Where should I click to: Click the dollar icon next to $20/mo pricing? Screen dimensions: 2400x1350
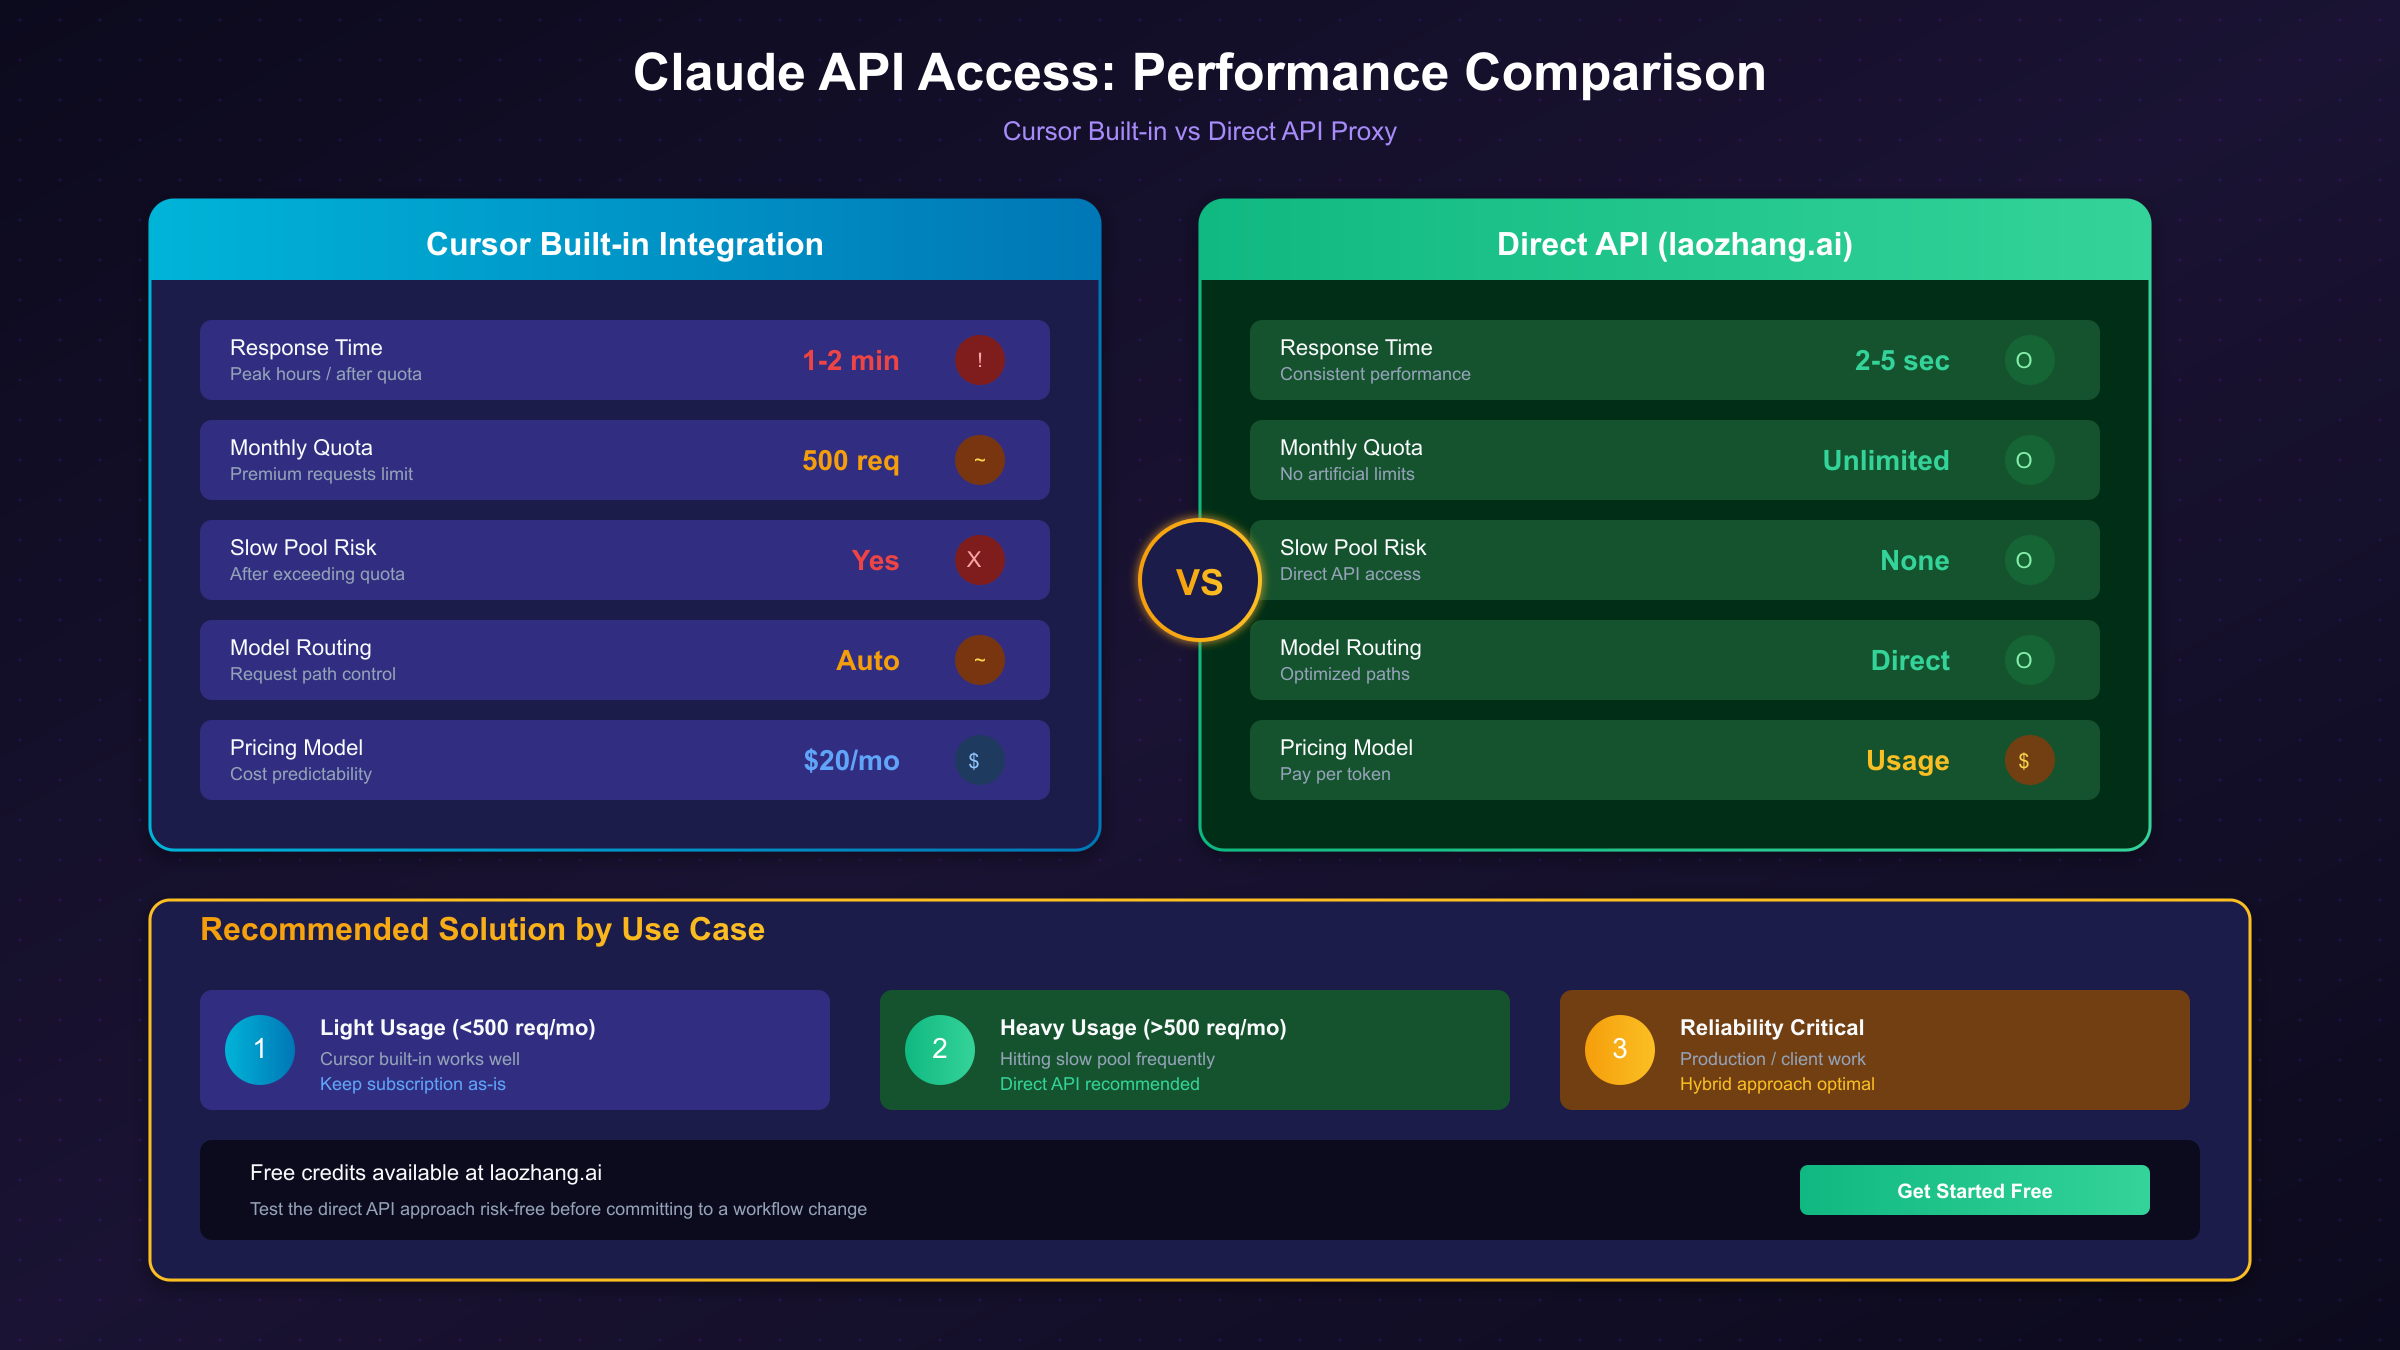979,760
